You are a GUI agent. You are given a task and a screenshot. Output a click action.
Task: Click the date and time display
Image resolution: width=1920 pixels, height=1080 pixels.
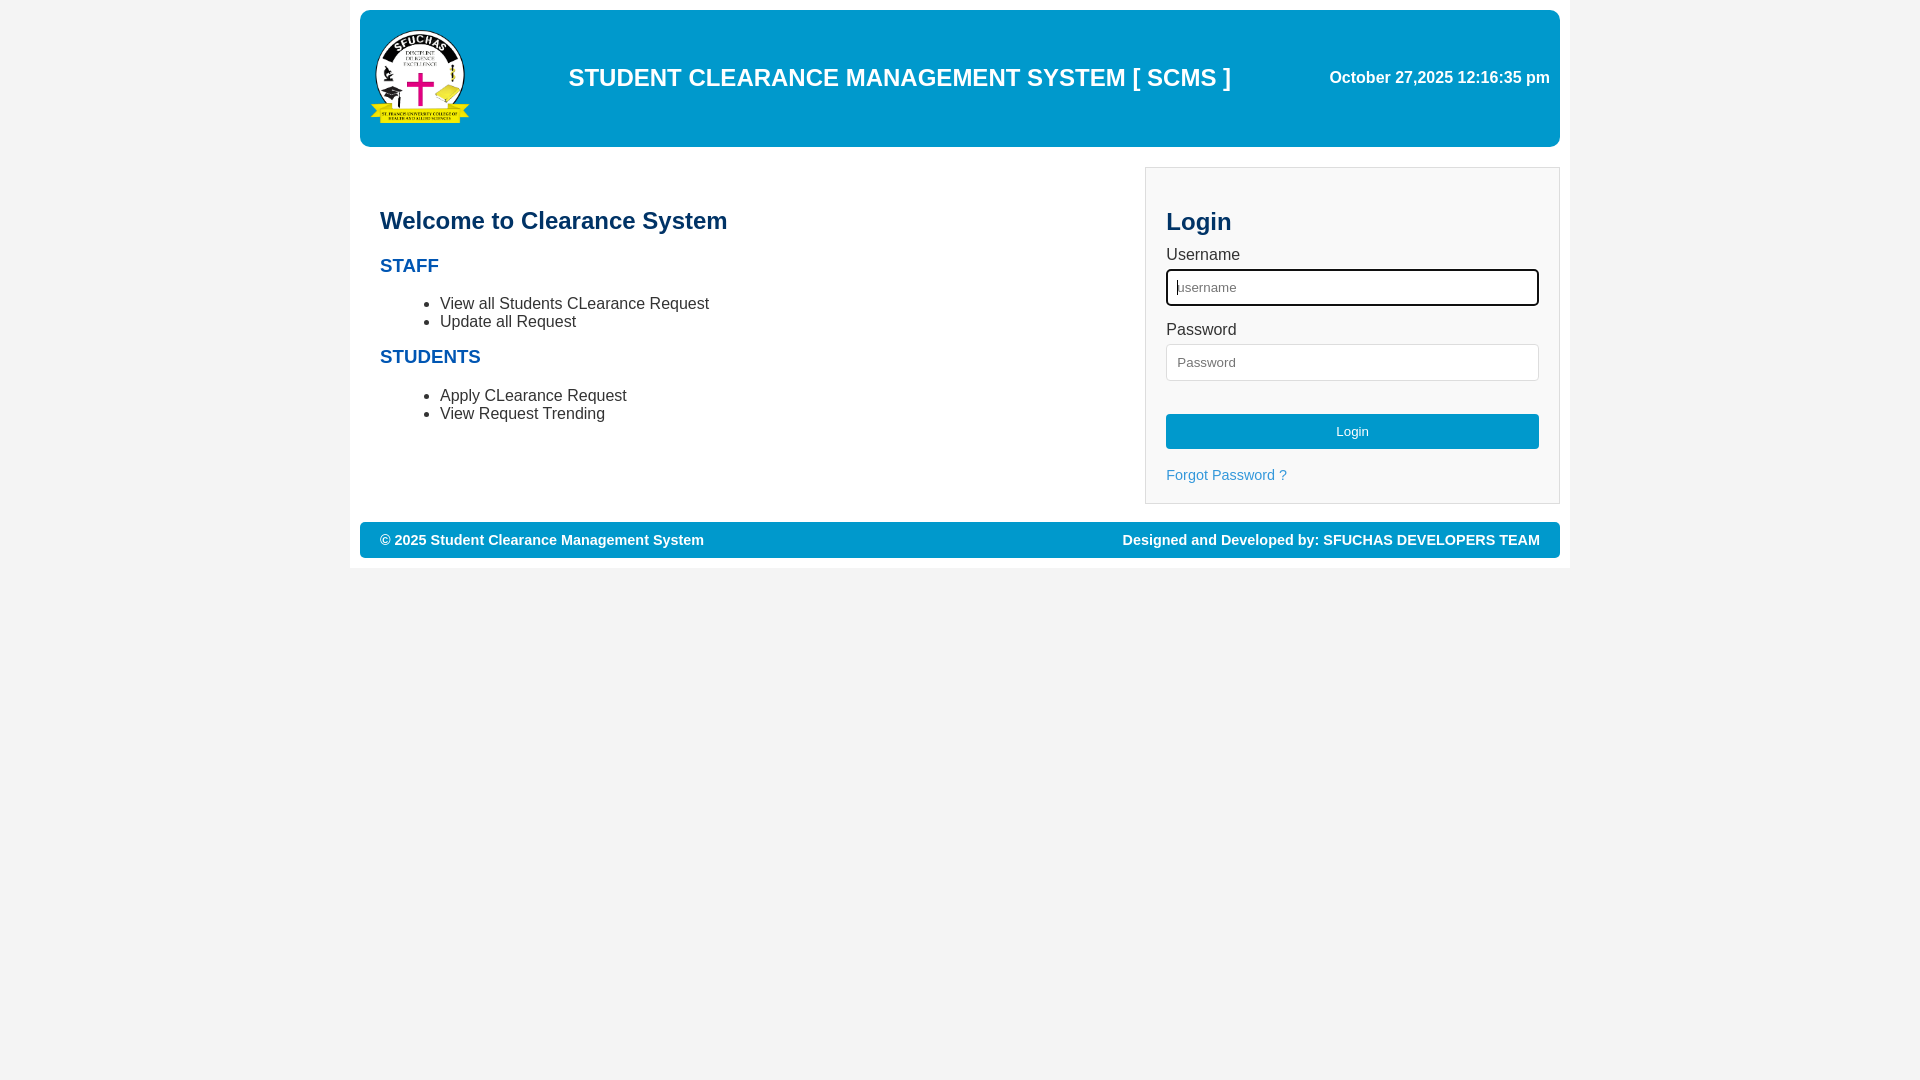coord(1438,78)
